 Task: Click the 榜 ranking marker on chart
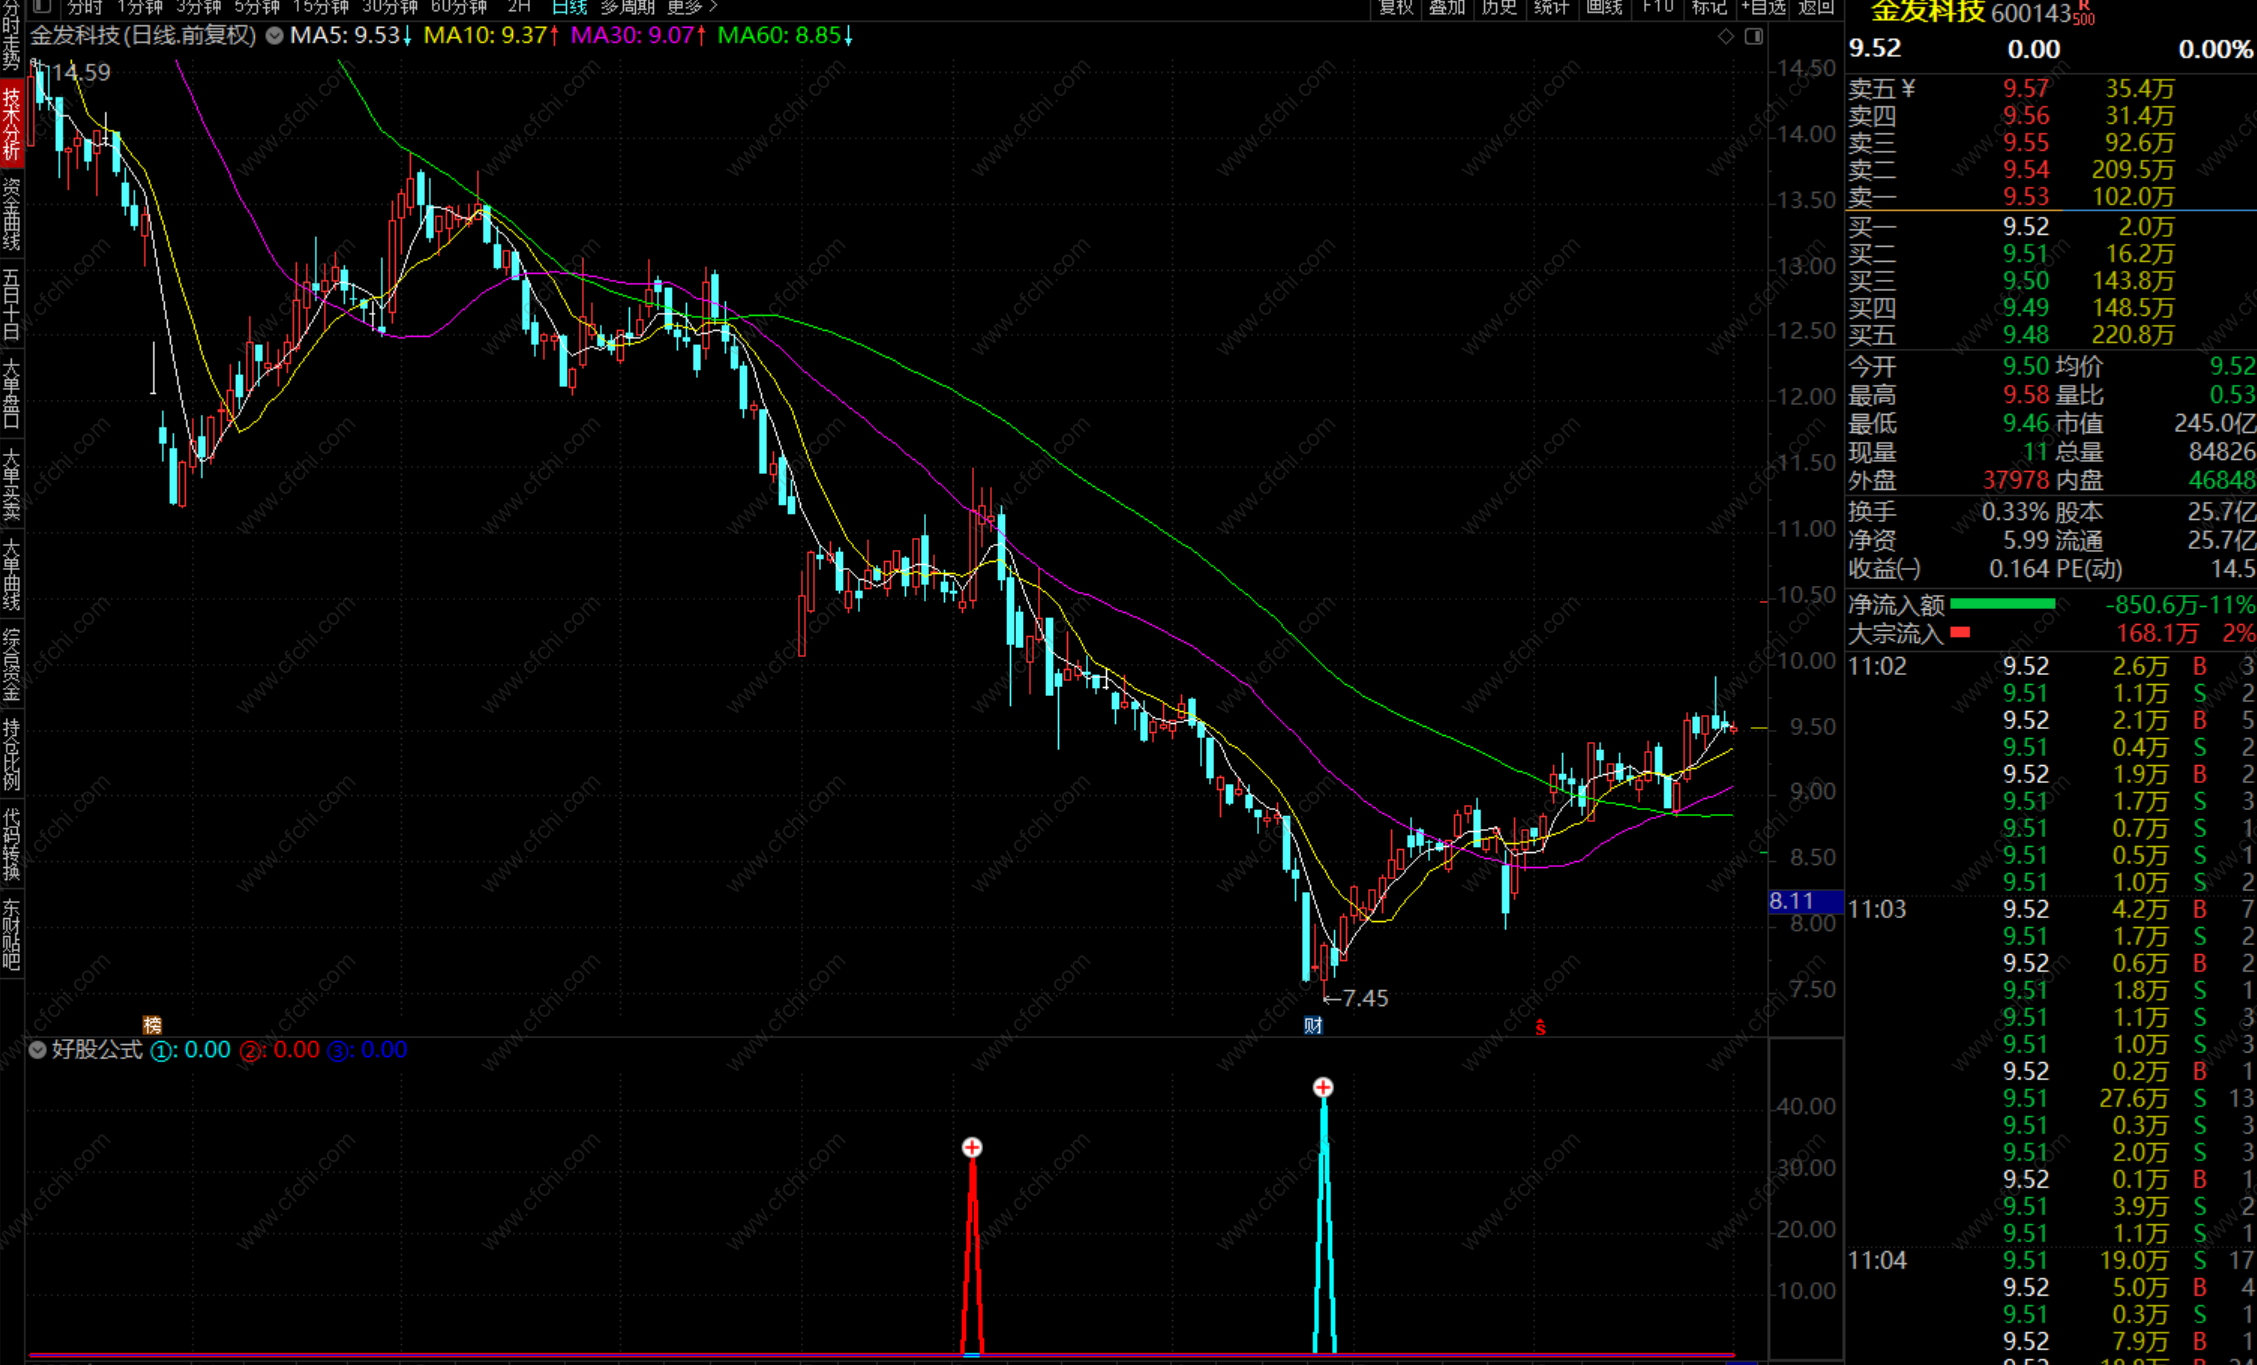click(152, 1024)
